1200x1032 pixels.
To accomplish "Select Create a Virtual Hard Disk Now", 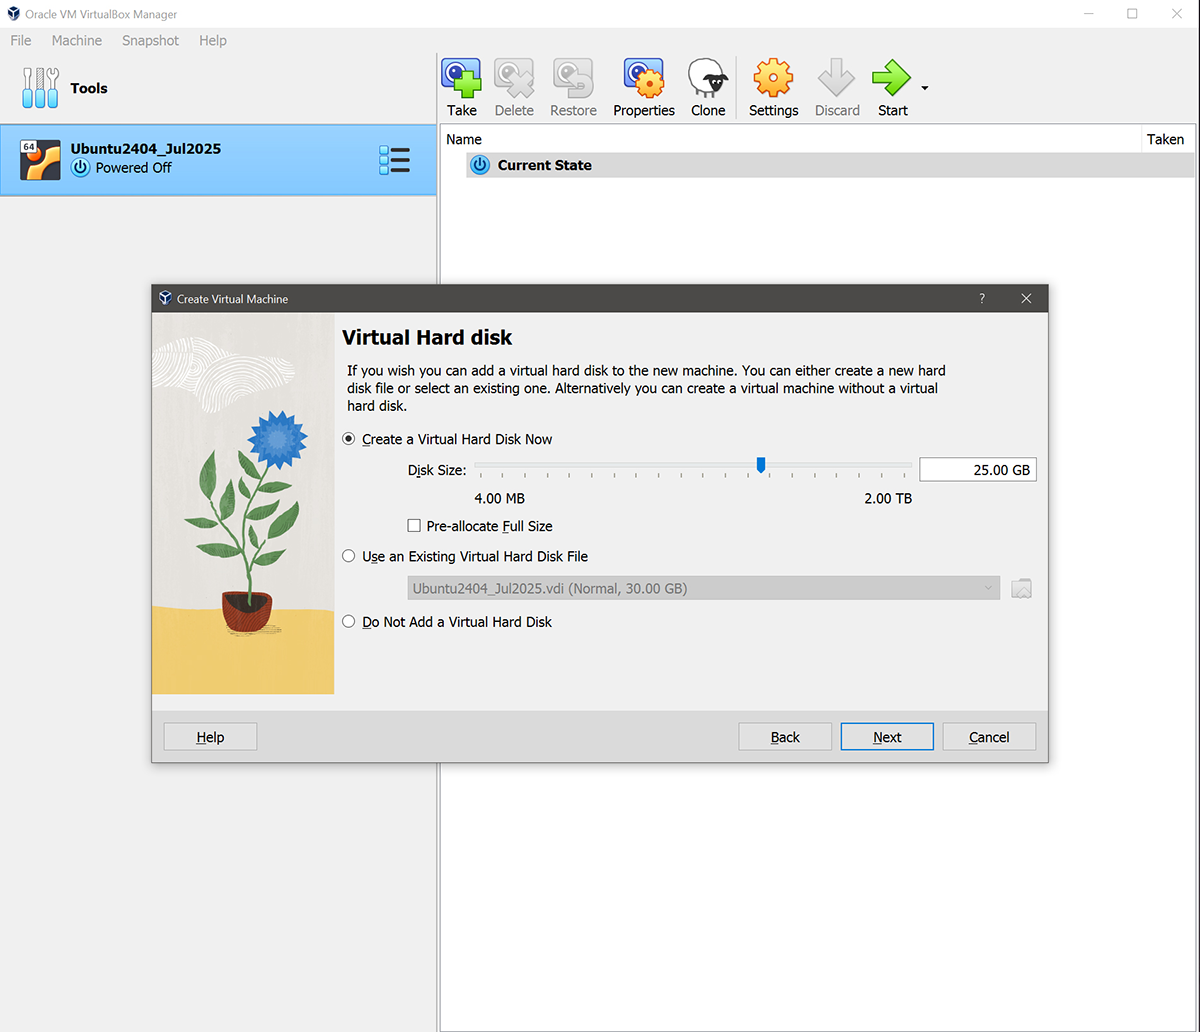I will 348,439.
